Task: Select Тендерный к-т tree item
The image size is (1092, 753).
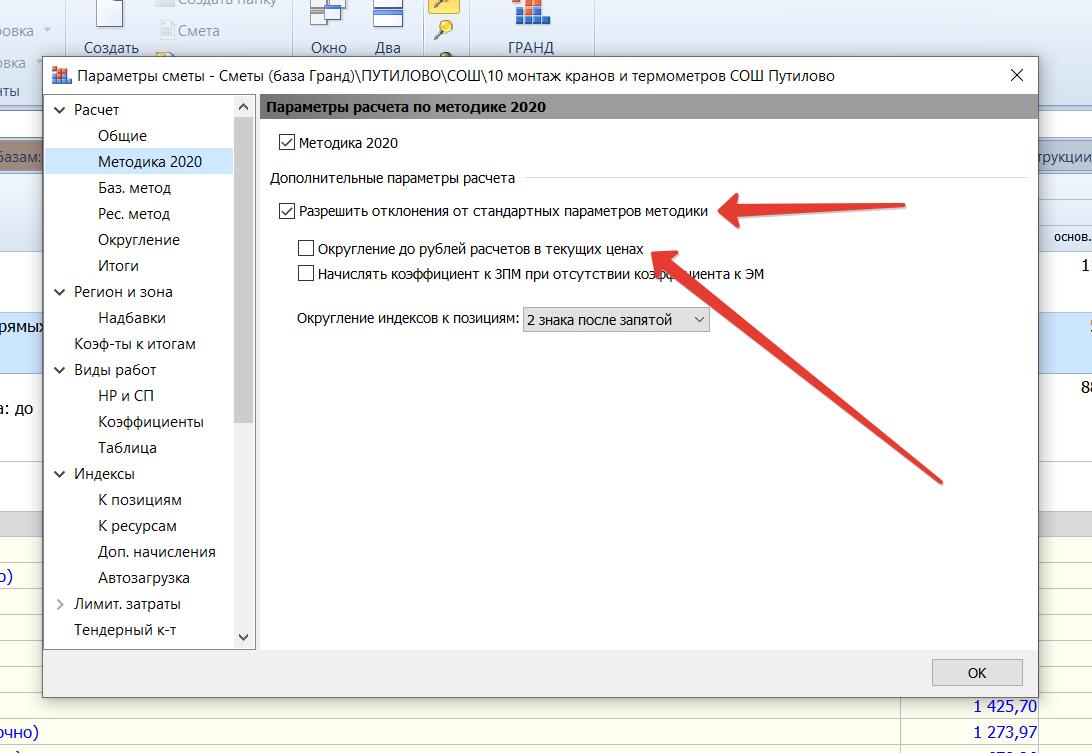Action: point(125,630)
